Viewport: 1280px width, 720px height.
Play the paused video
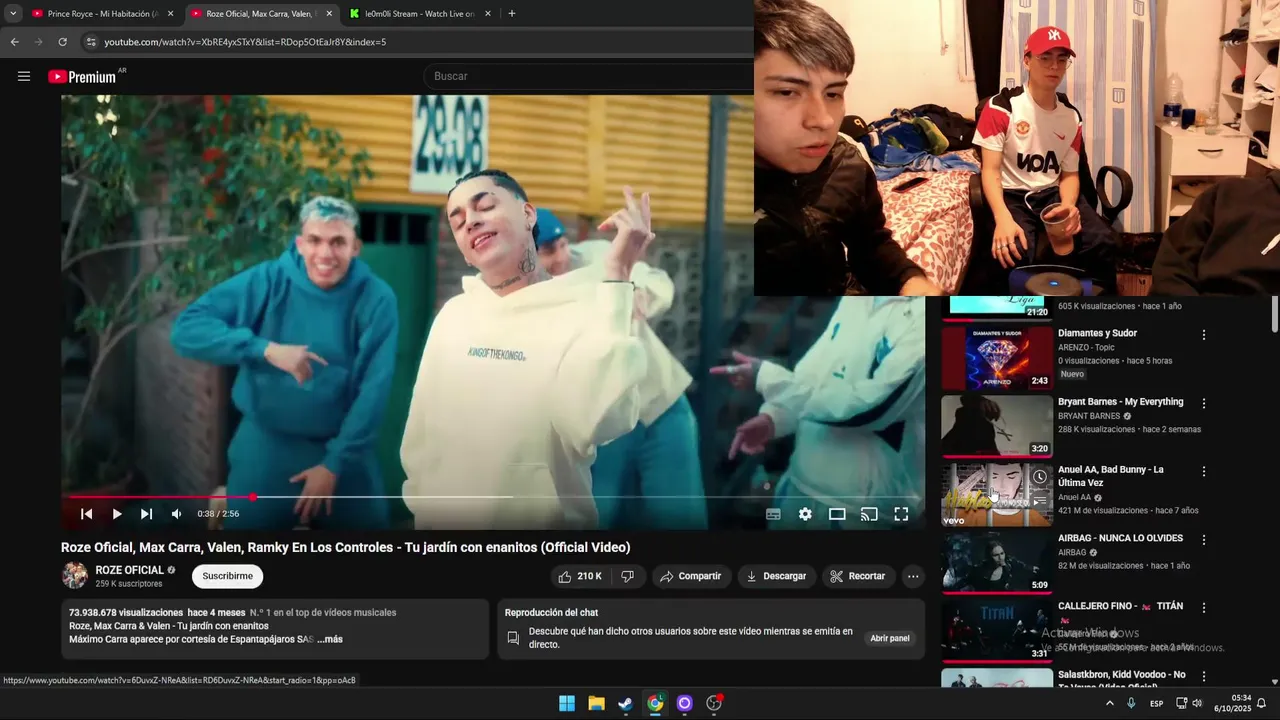[117, 514]
